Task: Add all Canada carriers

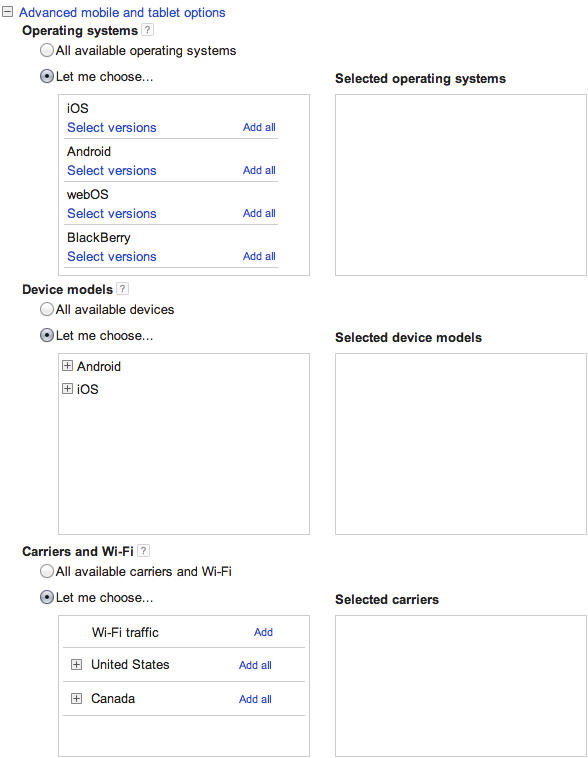Action: 255,699
